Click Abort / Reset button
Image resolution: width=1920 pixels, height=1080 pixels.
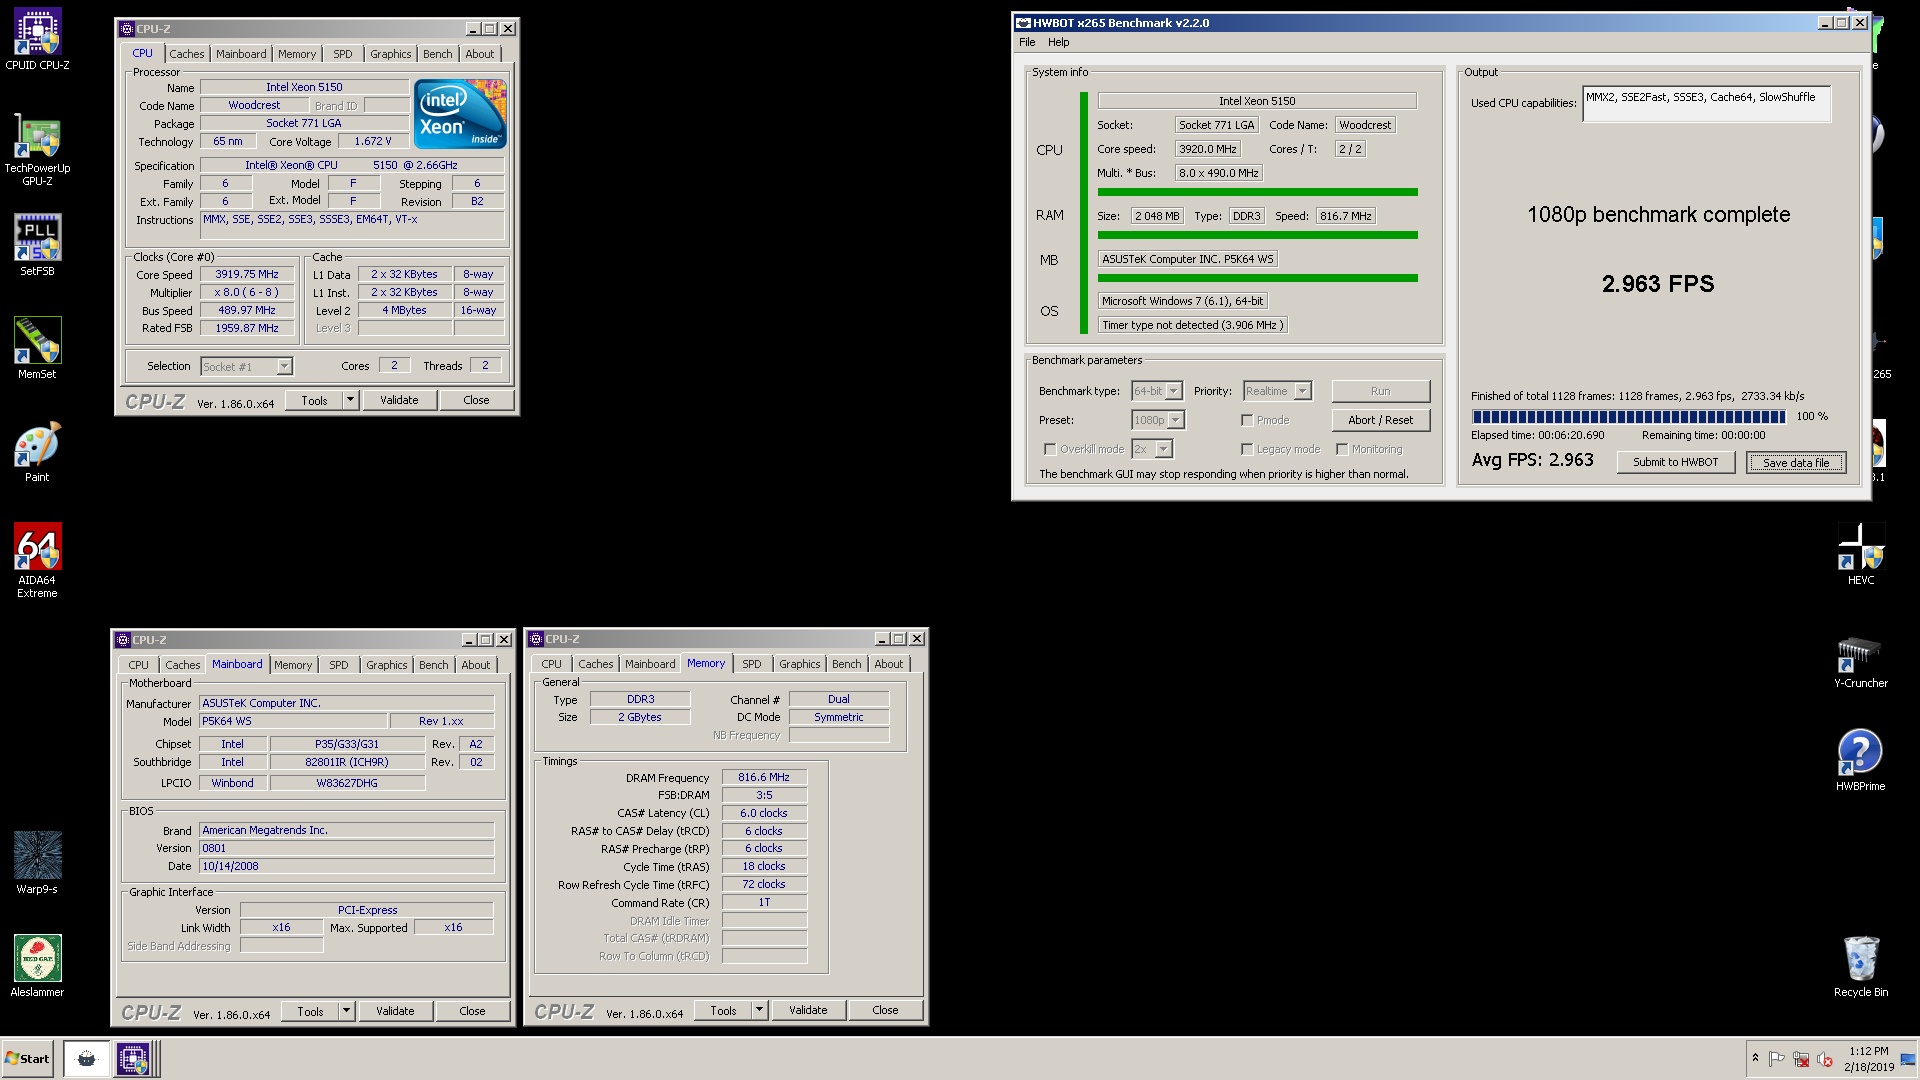click(x=1380, y=420)
